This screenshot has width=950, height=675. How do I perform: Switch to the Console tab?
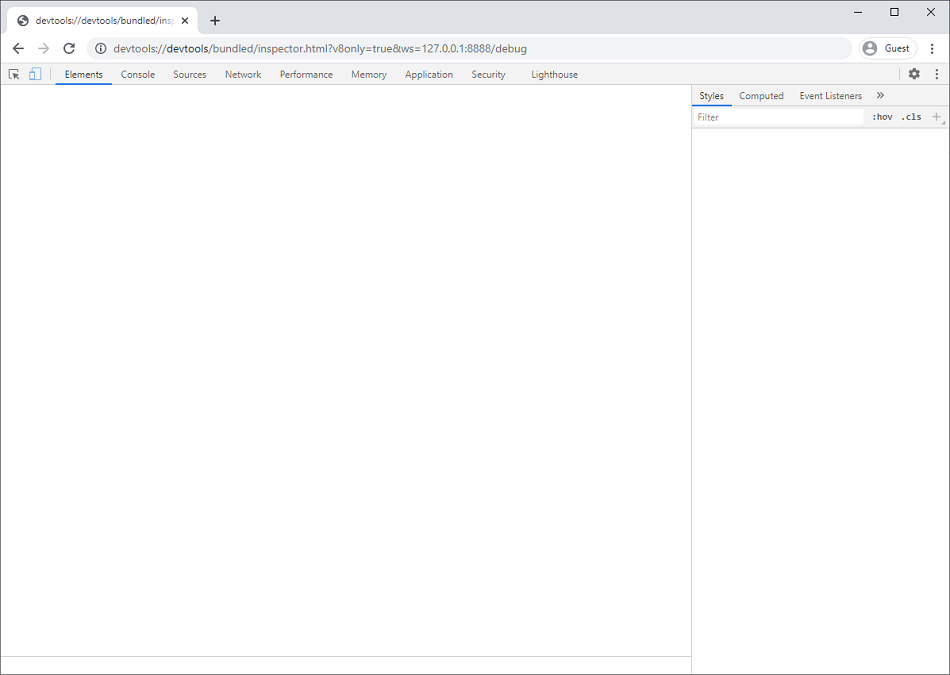[138, 74]
